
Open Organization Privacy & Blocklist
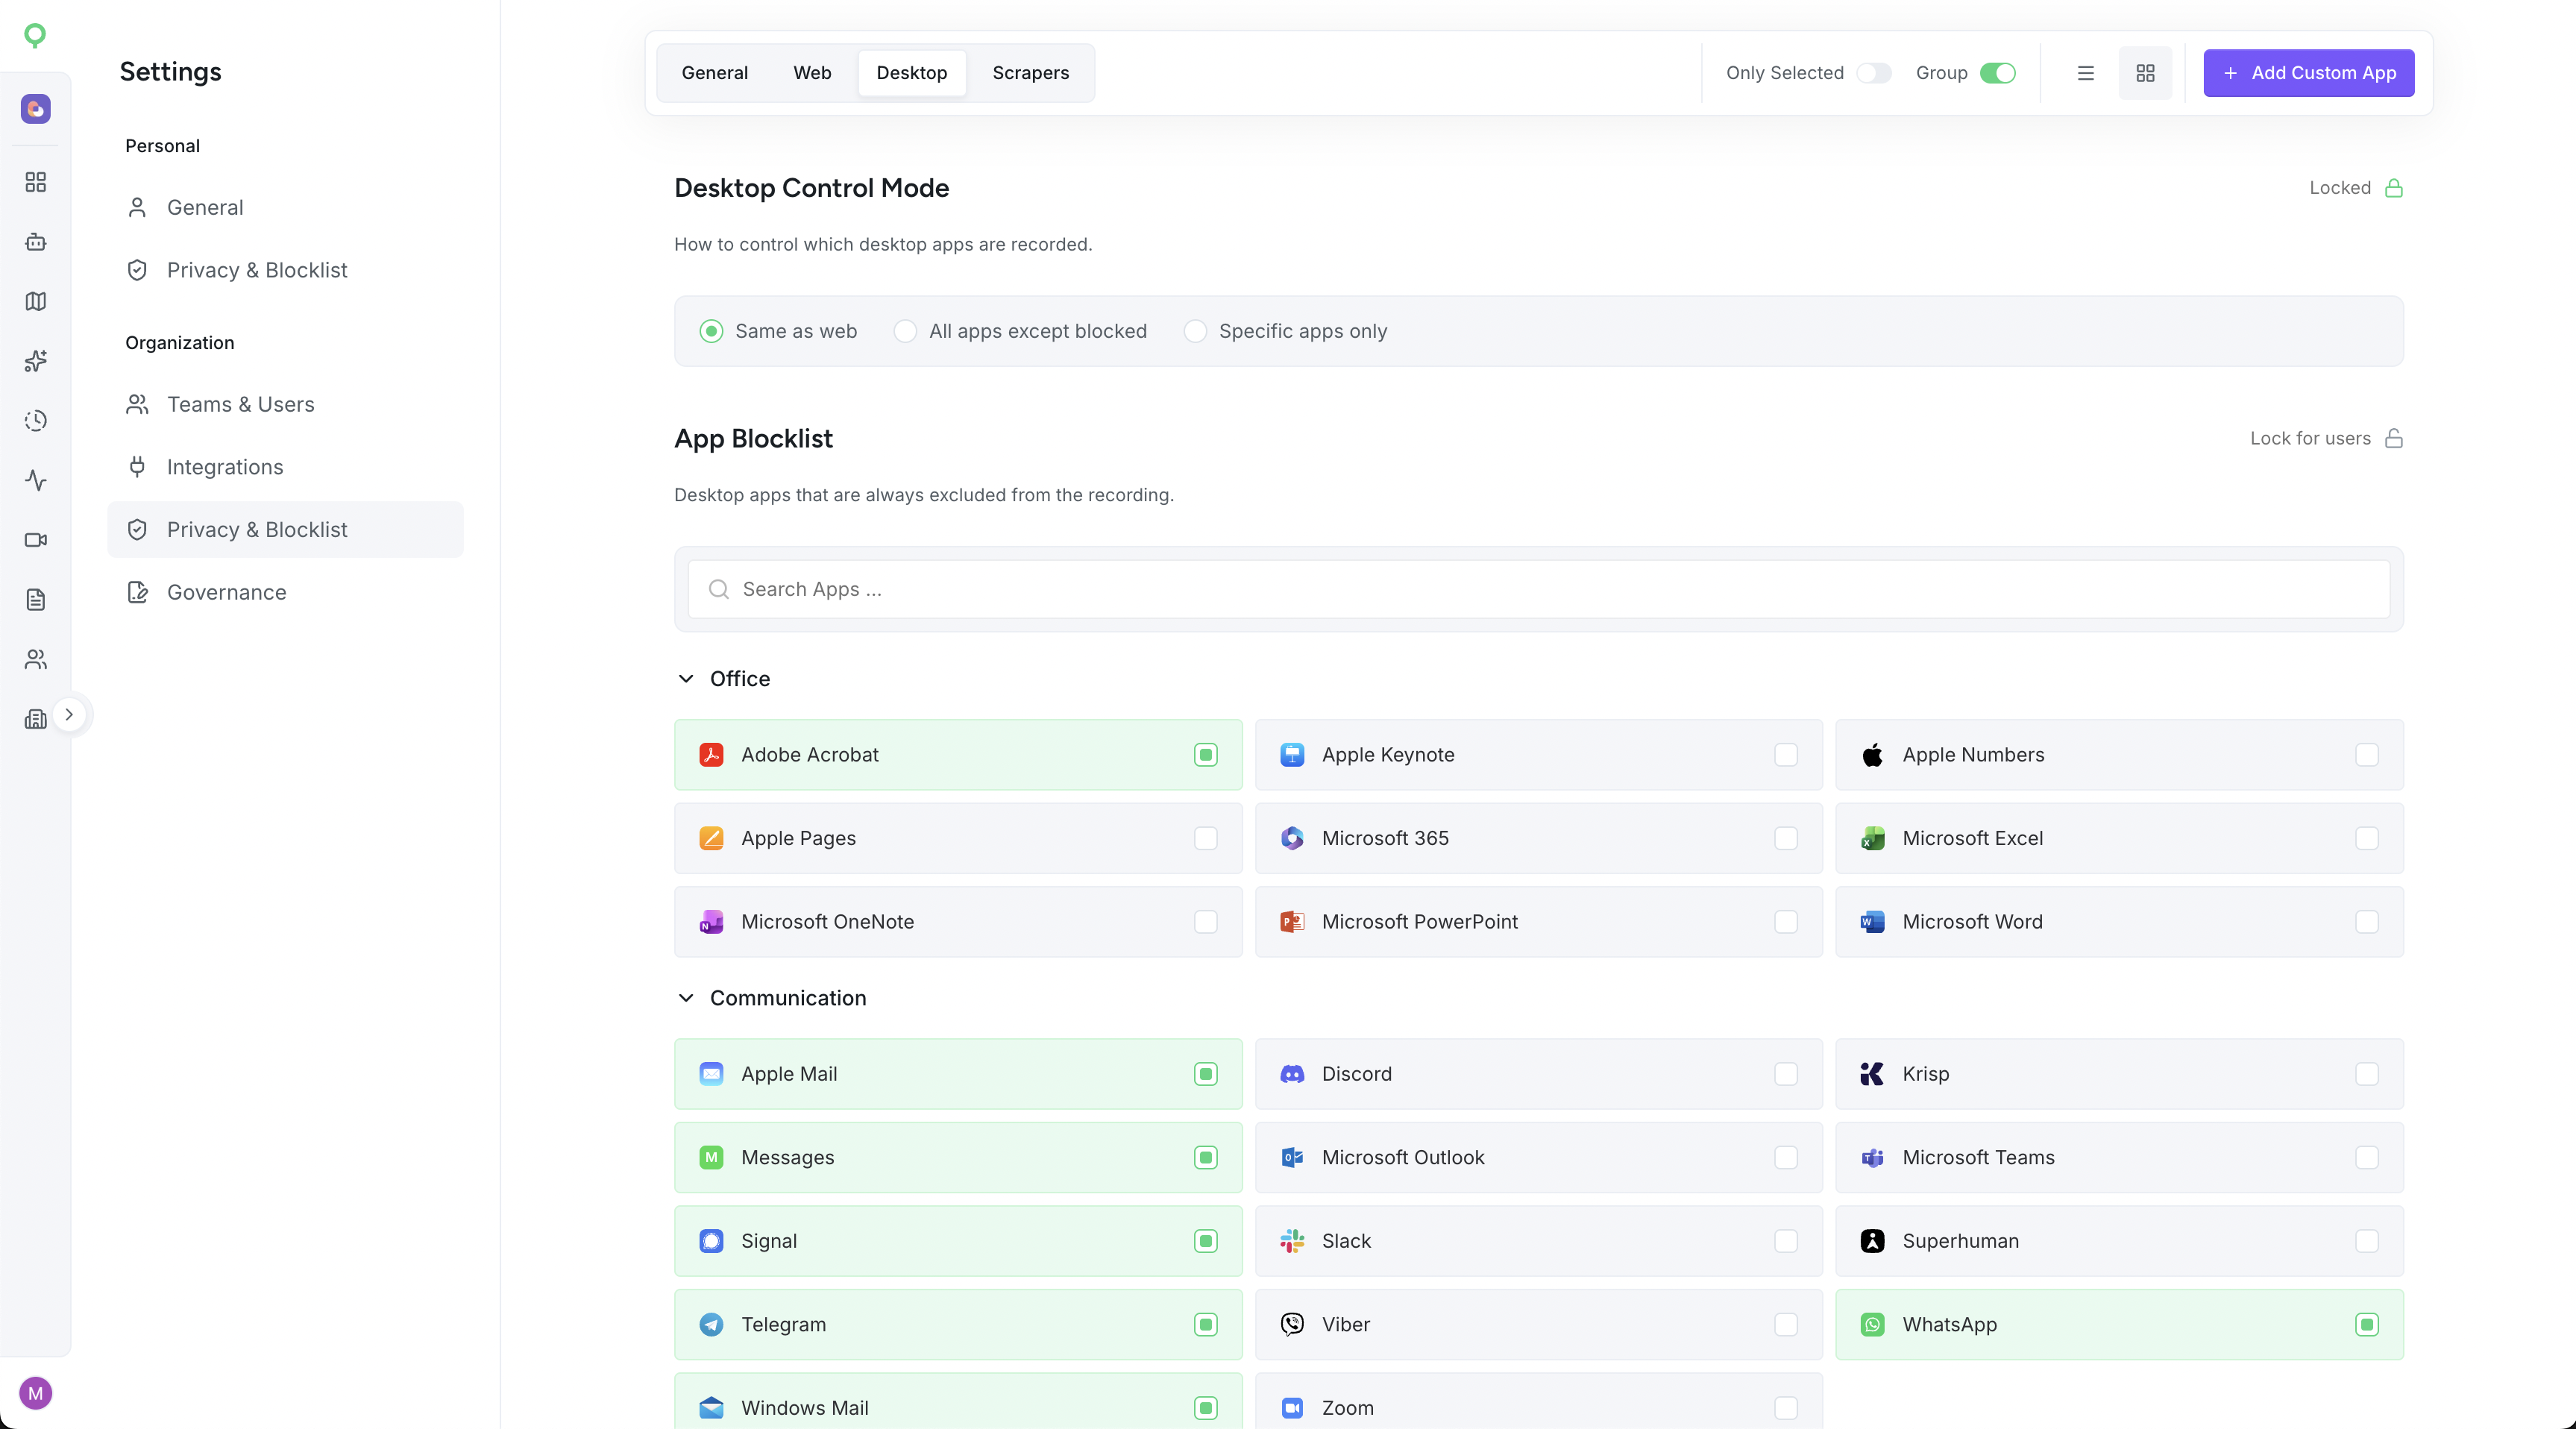[x=285, y=530]
